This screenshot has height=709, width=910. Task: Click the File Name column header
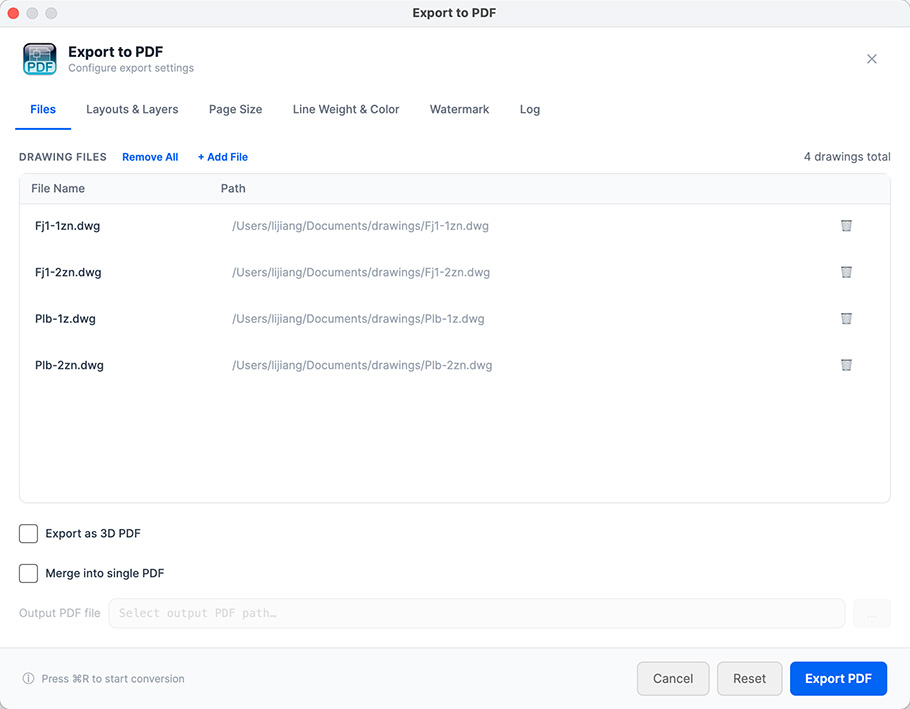click(x=58, y=189)
